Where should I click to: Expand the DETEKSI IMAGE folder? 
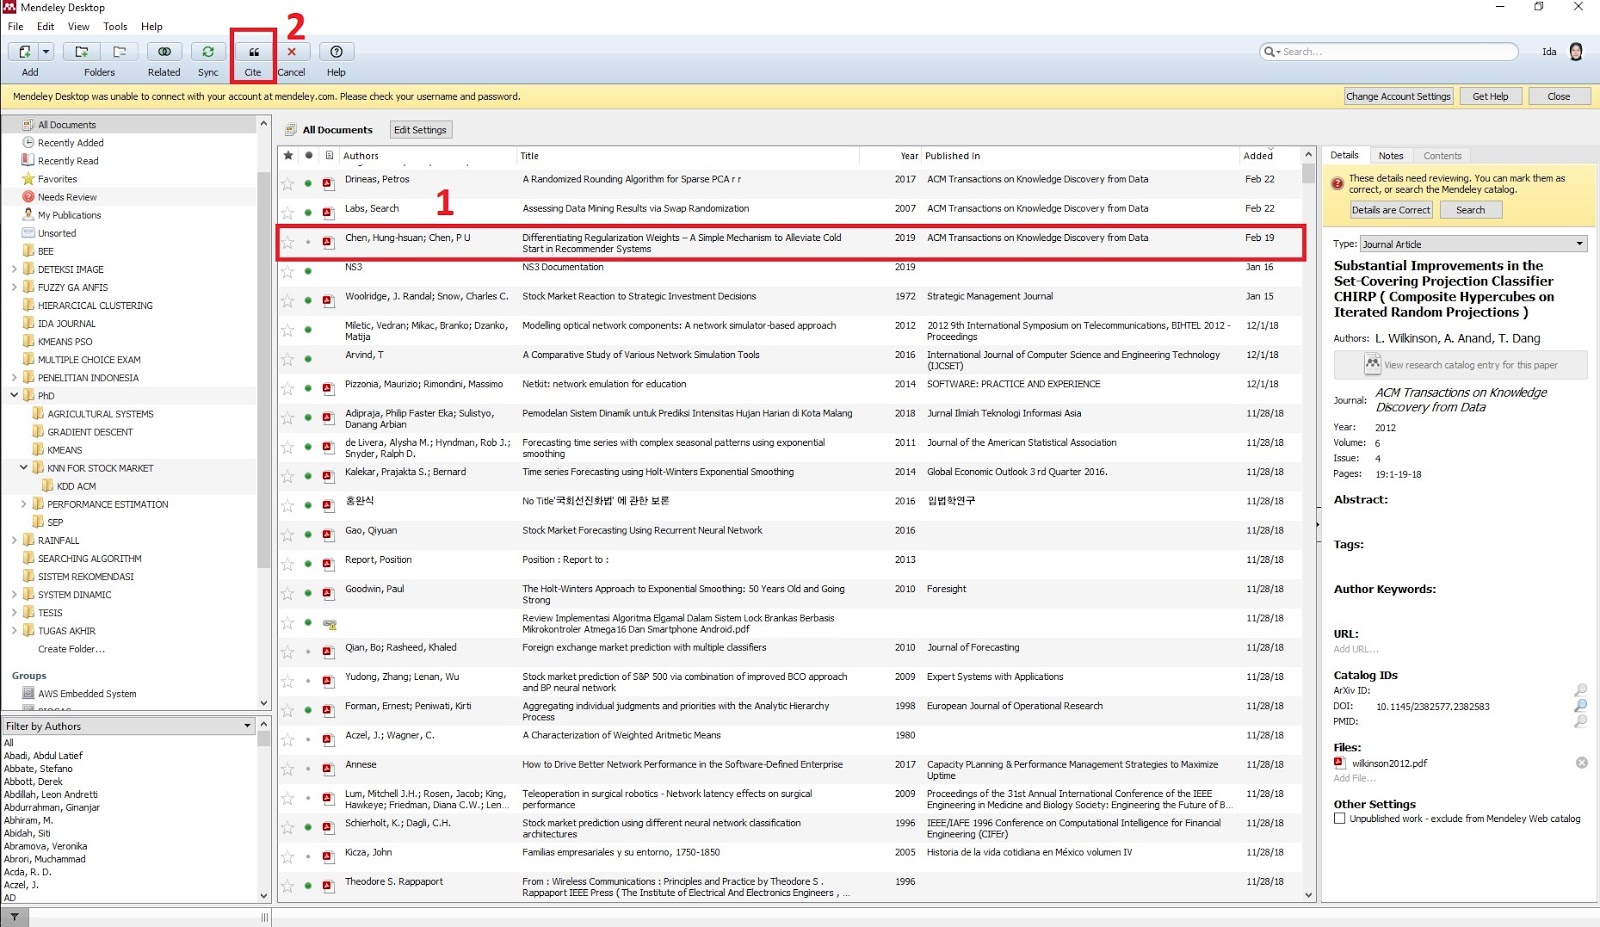(14, 269)
